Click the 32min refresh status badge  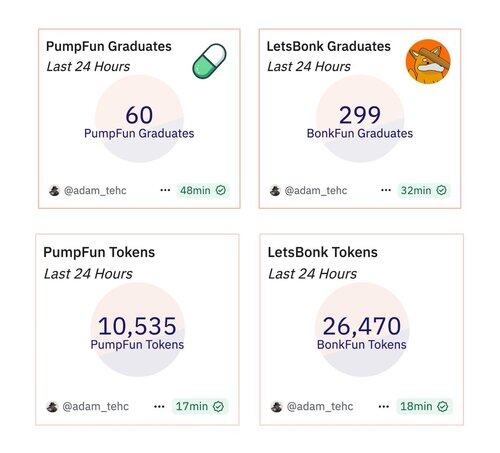point(423,190)
